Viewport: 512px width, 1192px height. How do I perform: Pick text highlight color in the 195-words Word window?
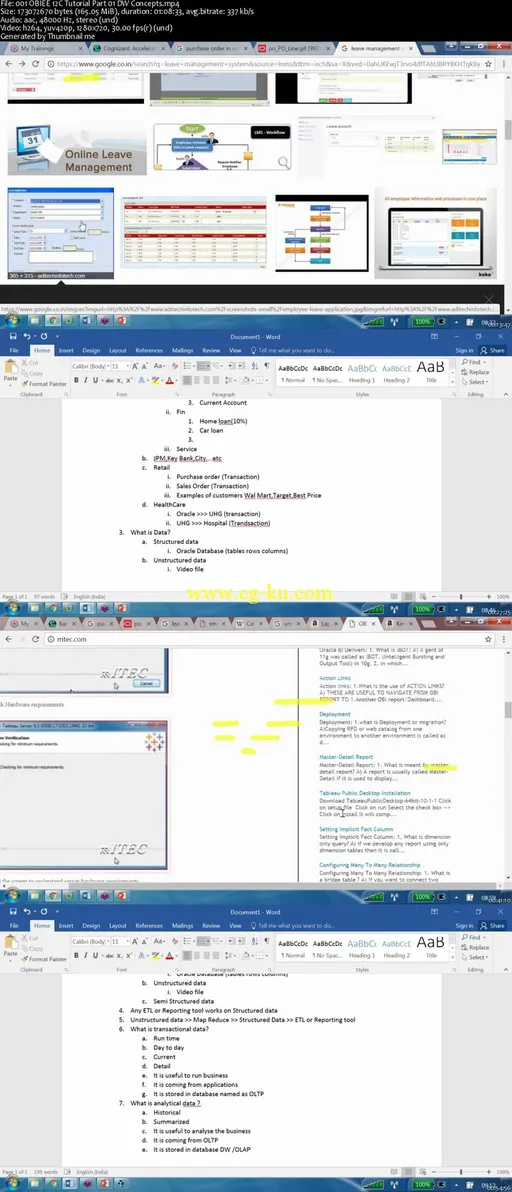coord(154,955)
